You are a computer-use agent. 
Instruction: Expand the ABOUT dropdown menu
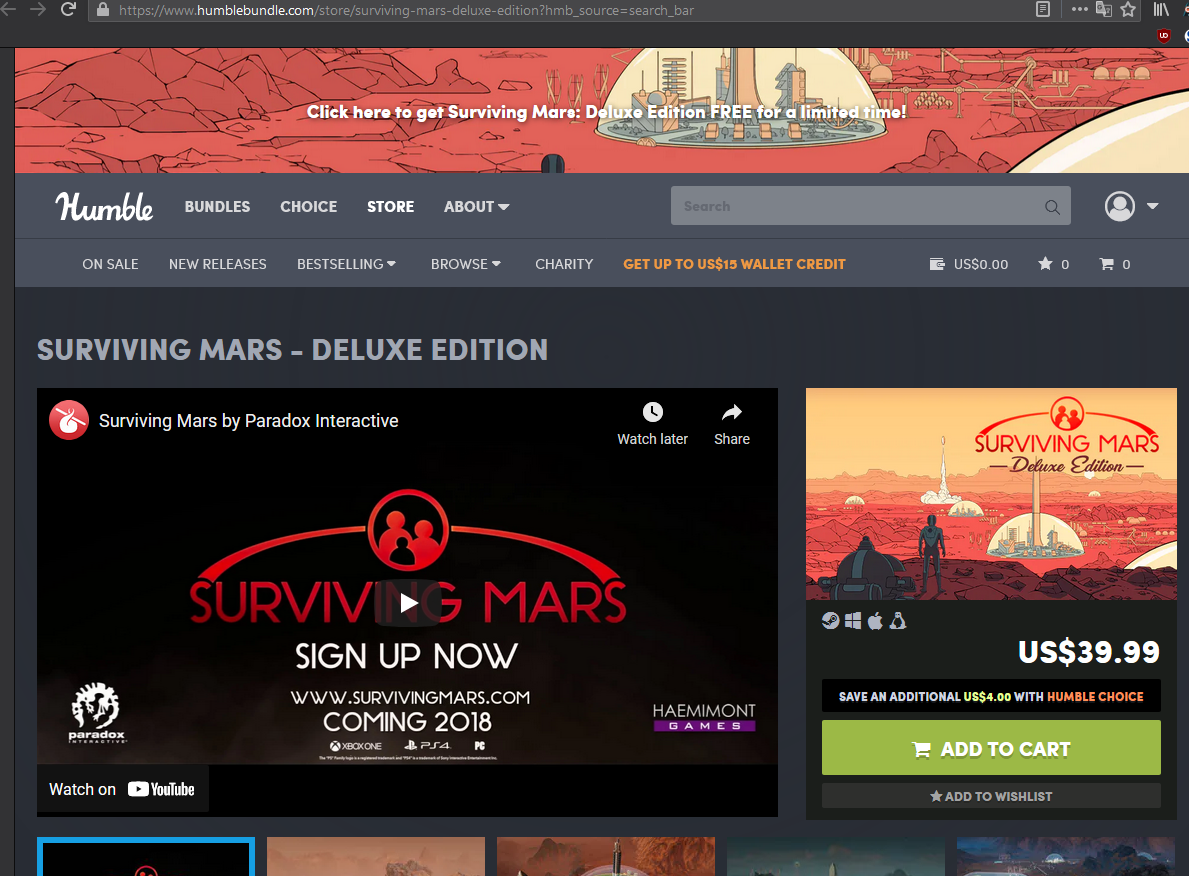tap(476, 206)
